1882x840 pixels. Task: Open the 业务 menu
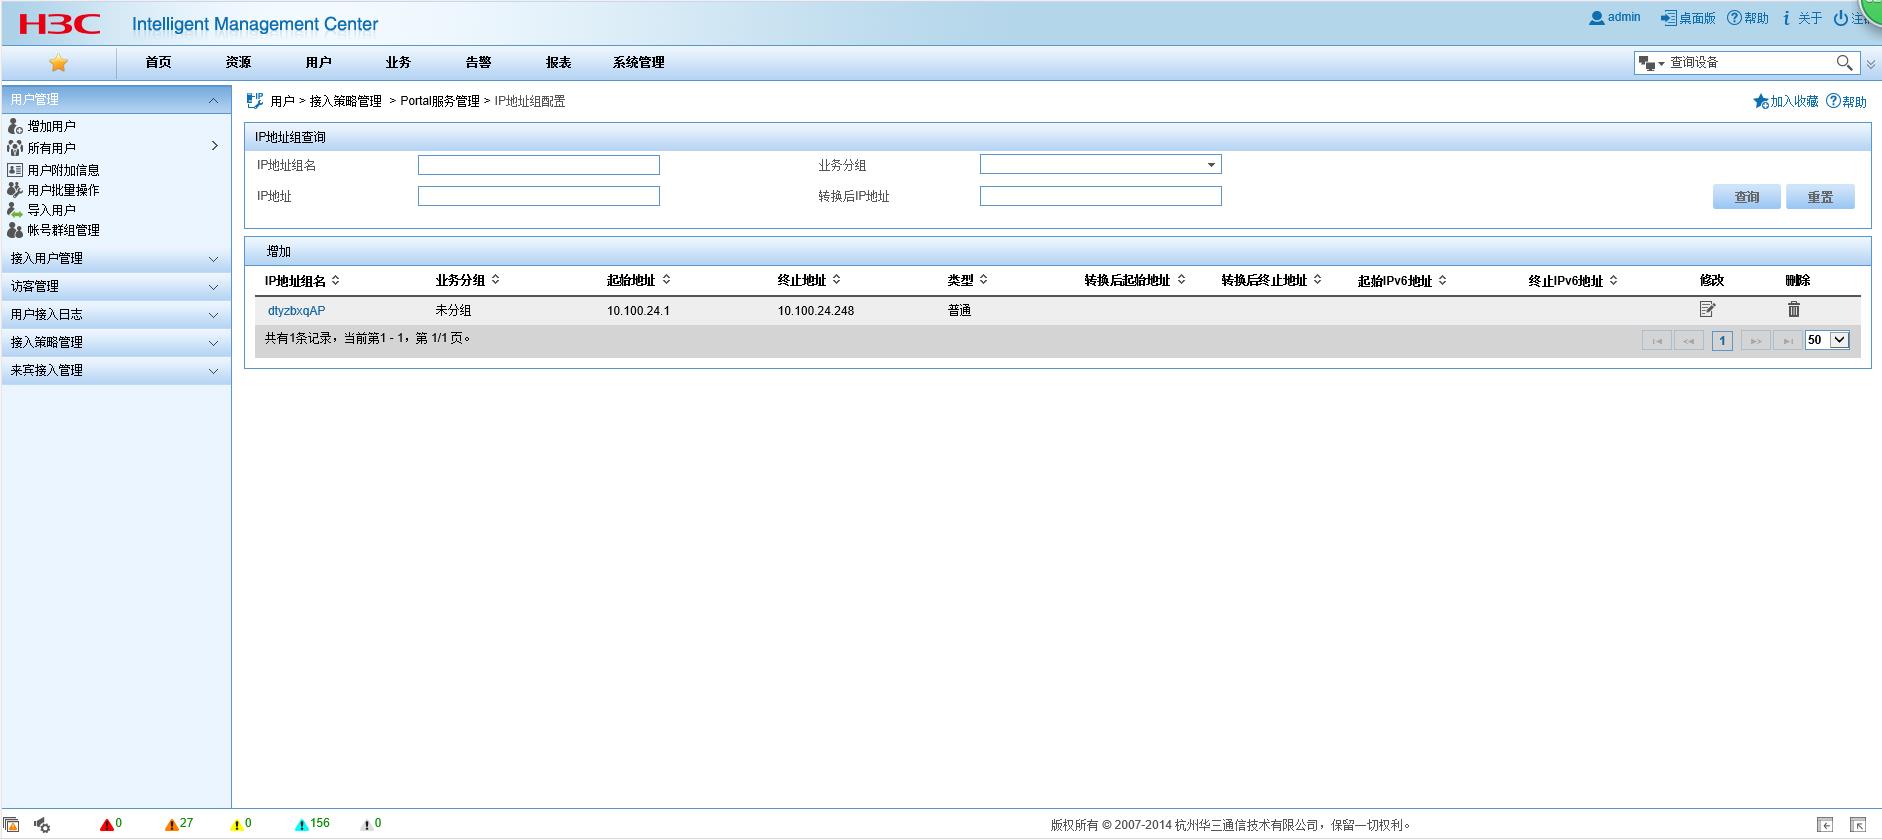398,62
